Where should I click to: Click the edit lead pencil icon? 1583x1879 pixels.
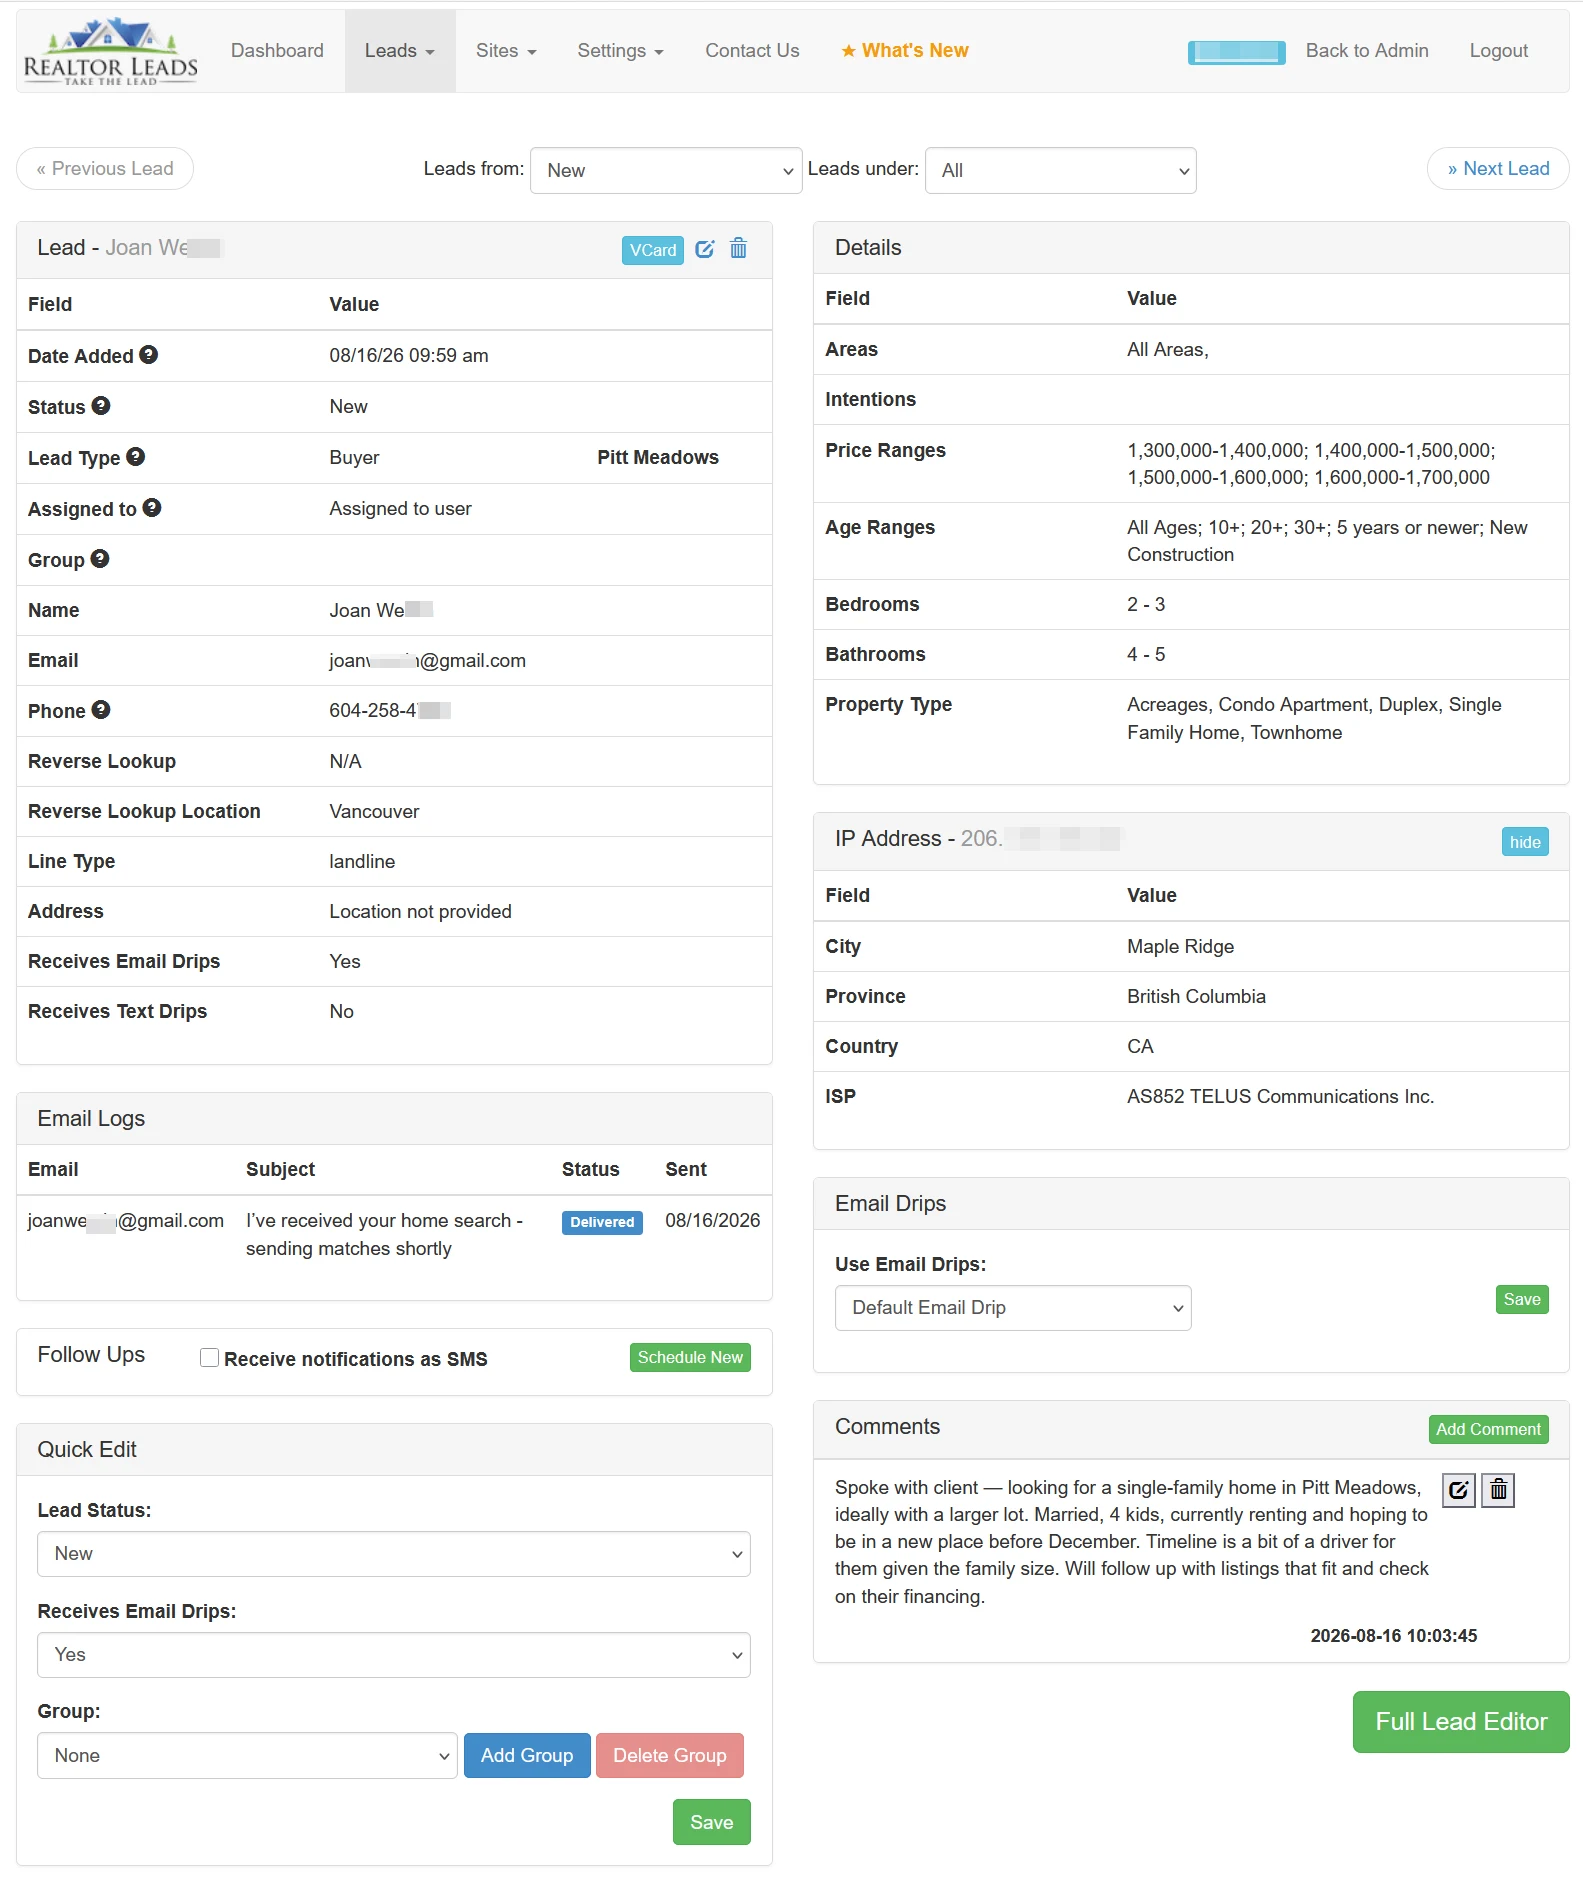pyautogui.click(x=705, y=249)
